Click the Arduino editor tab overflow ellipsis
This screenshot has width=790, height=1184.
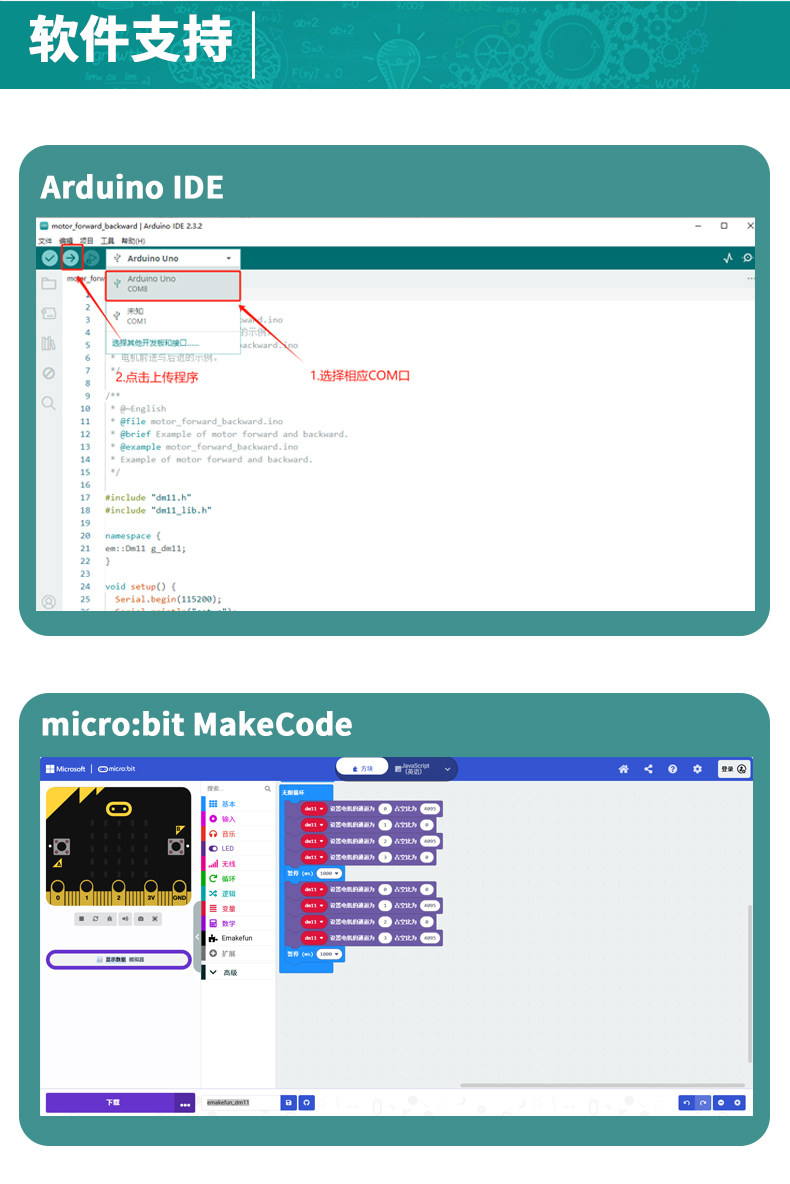click(750, 279)
